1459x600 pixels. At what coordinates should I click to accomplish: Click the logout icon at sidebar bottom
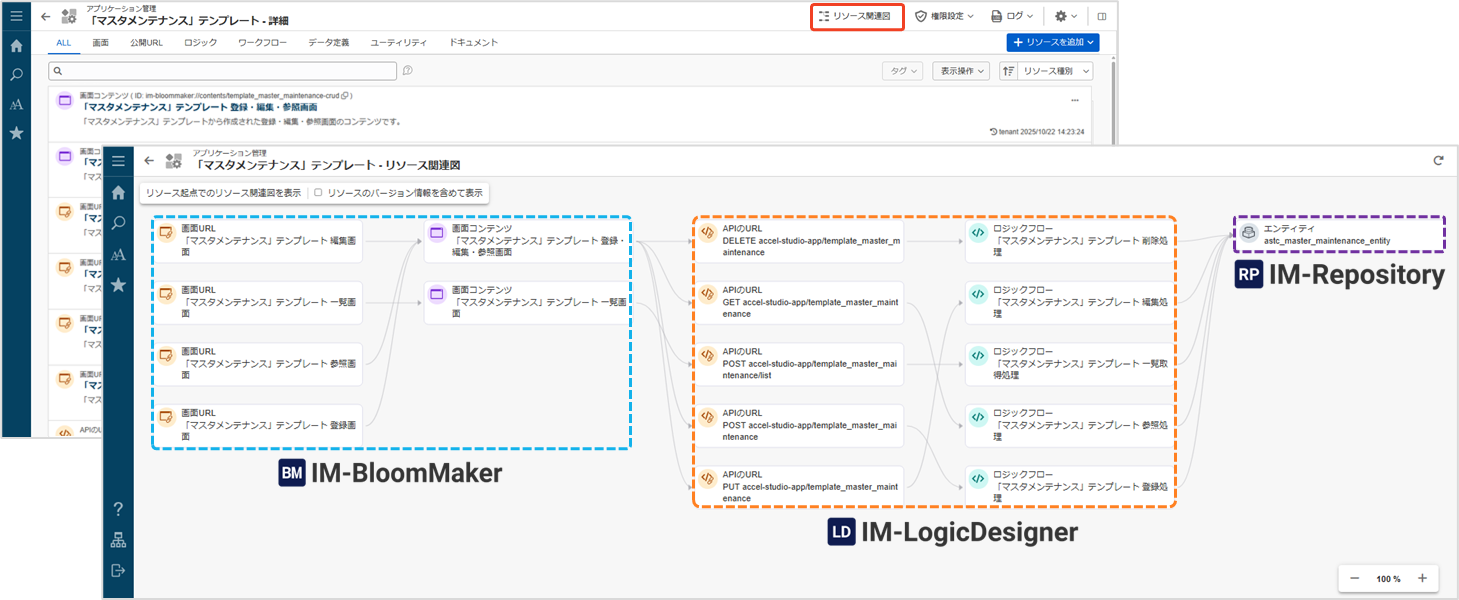(x=118, y=570)
